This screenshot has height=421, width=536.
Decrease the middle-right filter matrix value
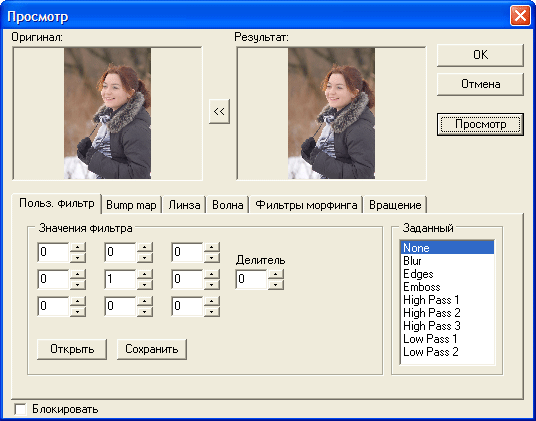click(x=212, y=284)
